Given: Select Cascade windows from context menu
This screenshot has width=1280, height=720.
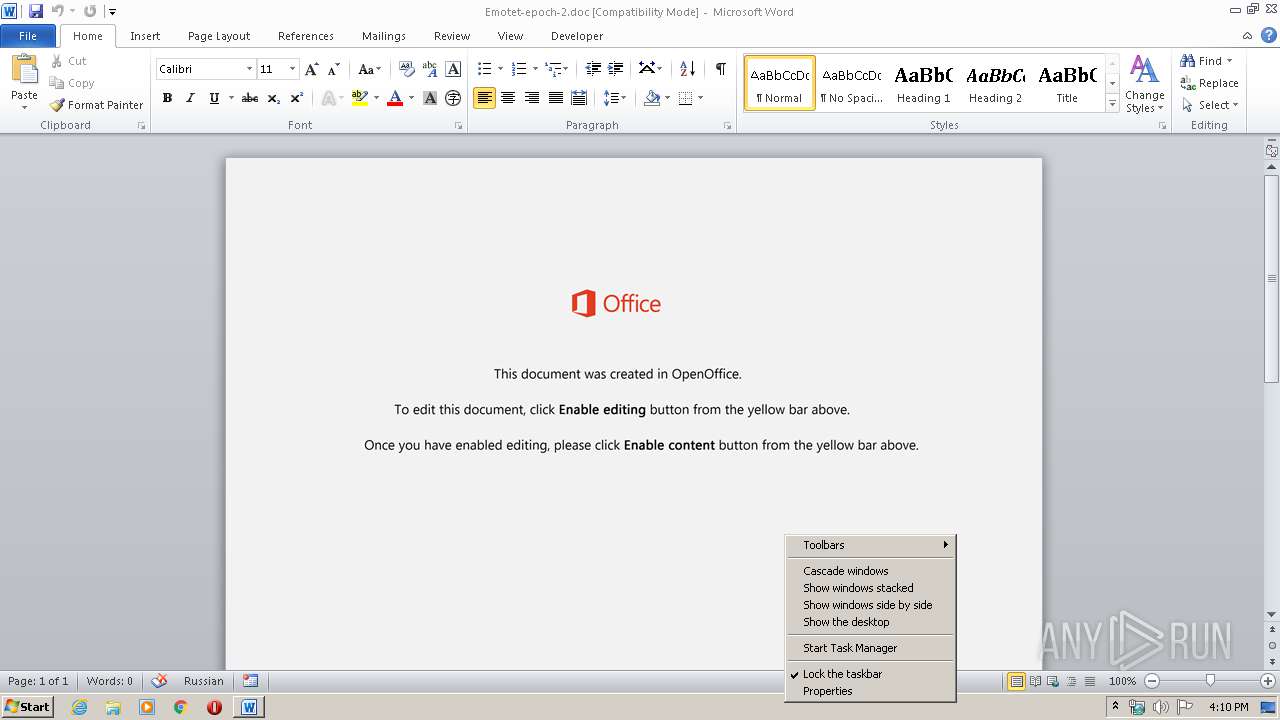Looking at the screenshot, I should click(846, 571).
